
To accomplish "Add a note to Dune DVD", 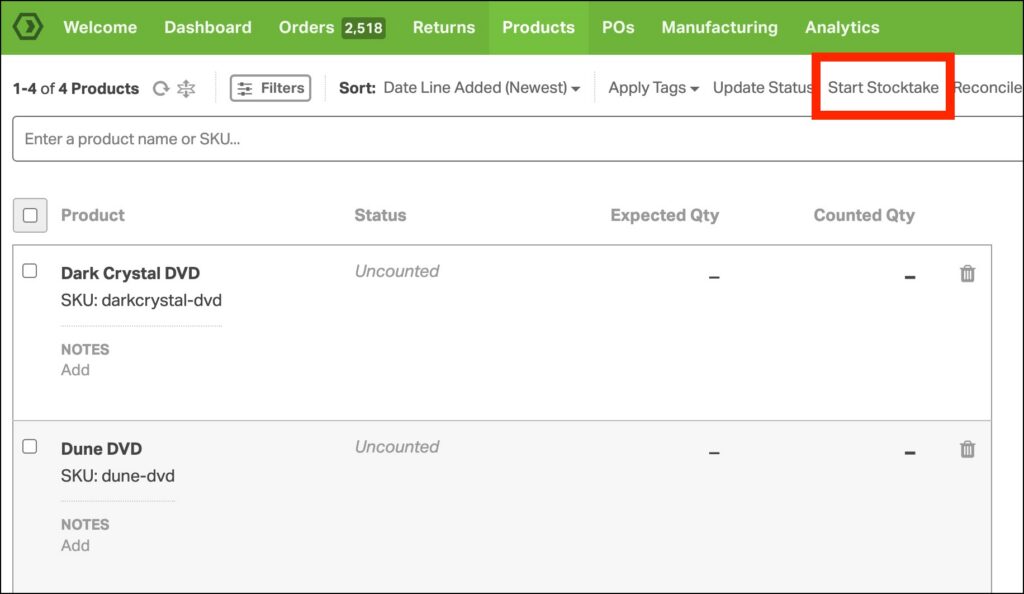I will pos(75,546).
